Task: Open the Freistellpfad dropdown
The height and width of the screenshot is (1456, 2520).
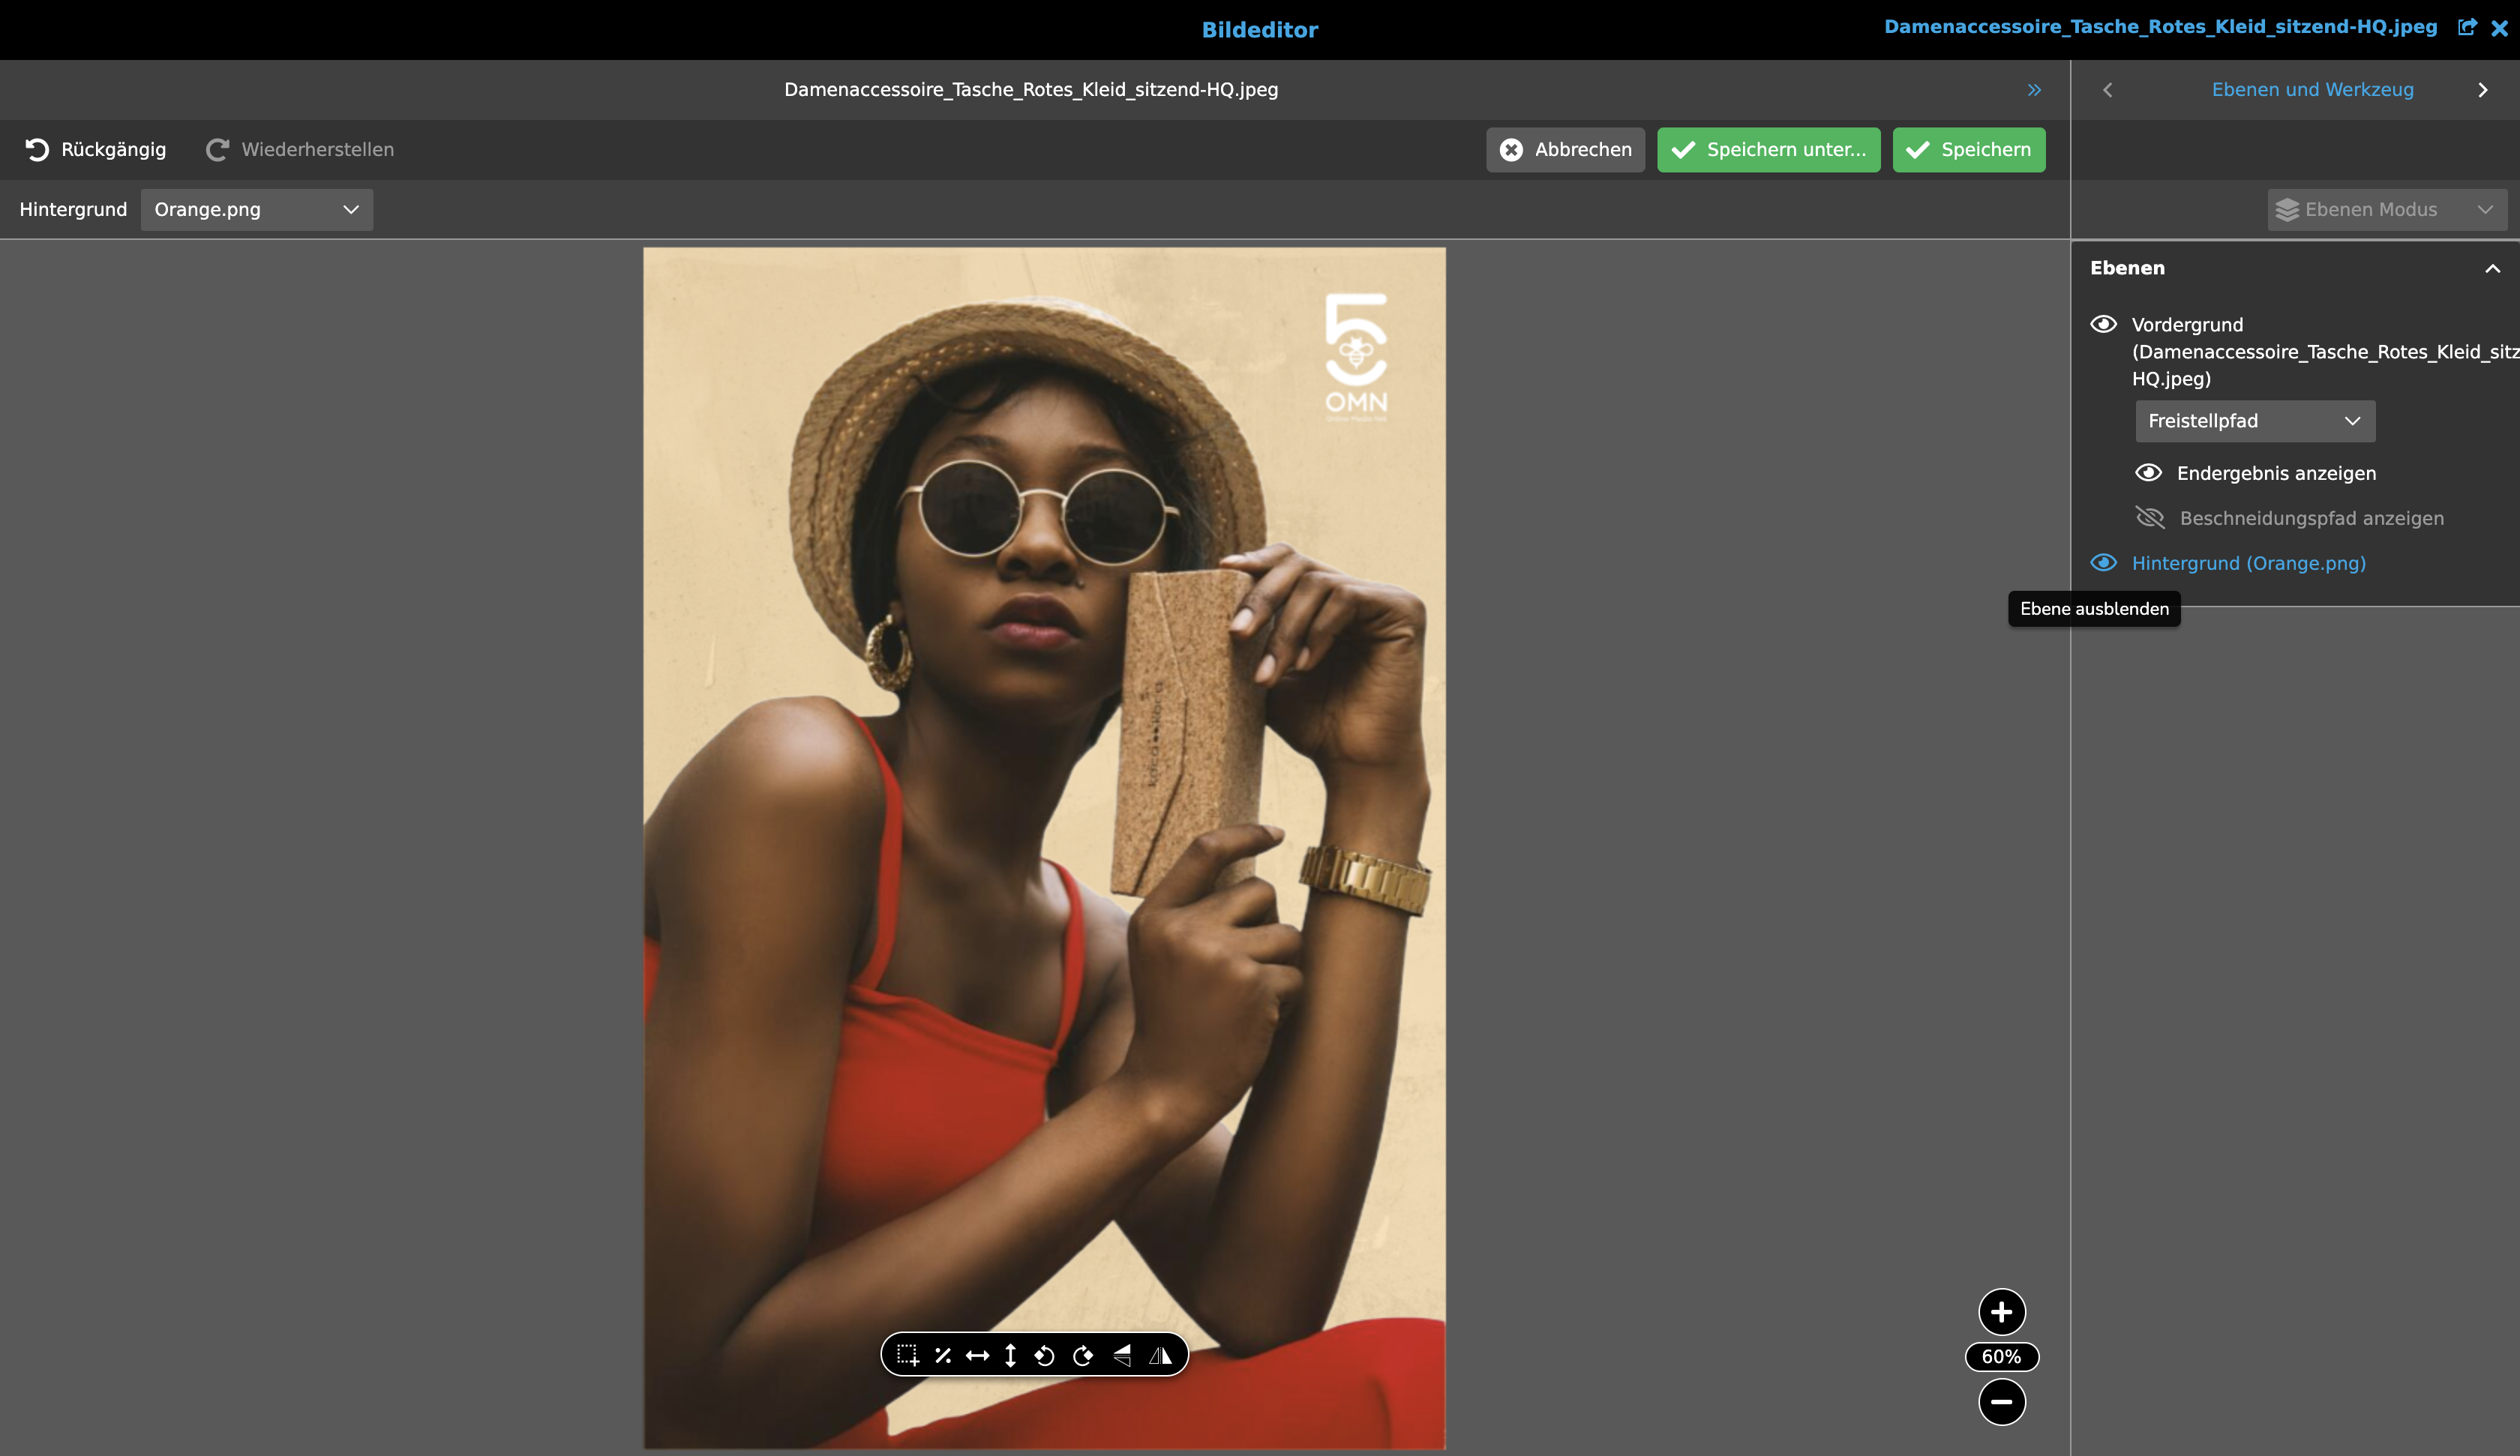Action: coord(2254,421)
